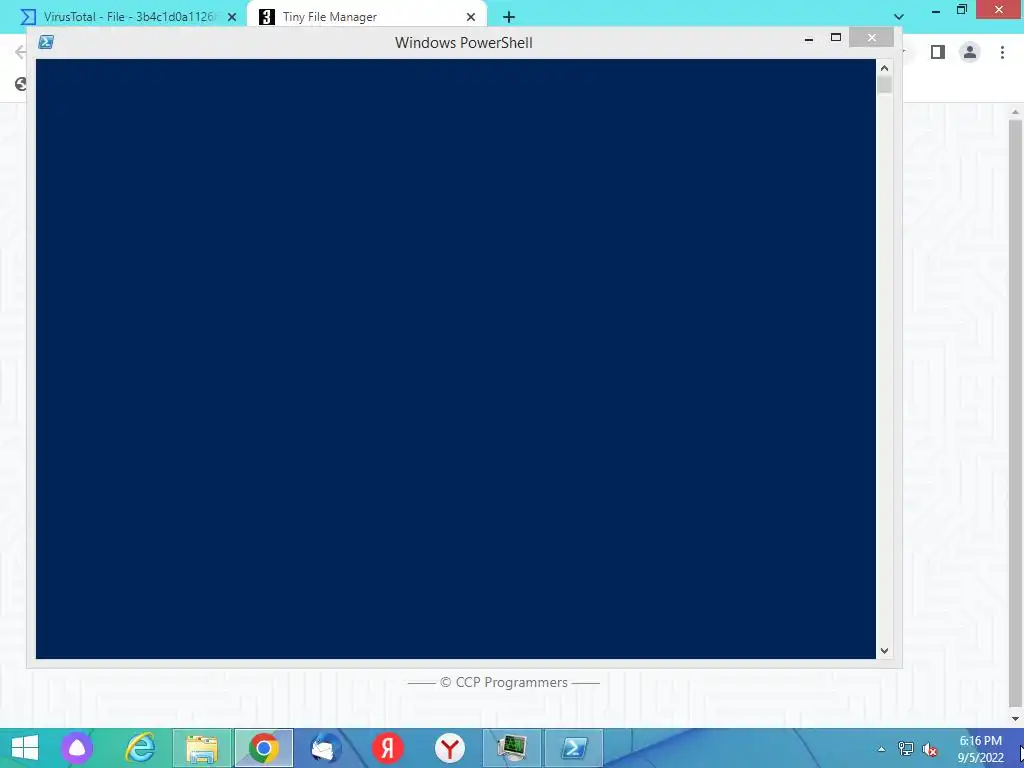Toggle Chrome side panel icon

[938, 52]
